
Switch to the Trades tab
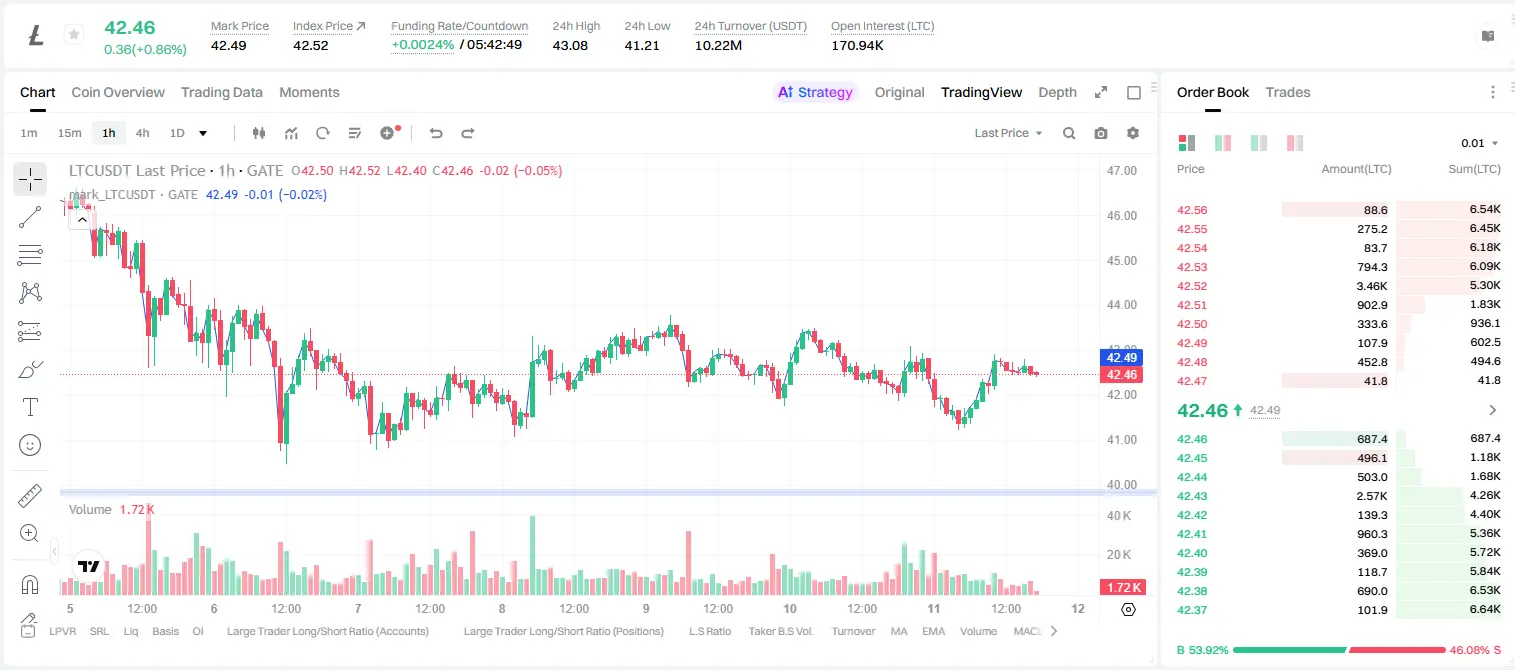(1287, 92)
